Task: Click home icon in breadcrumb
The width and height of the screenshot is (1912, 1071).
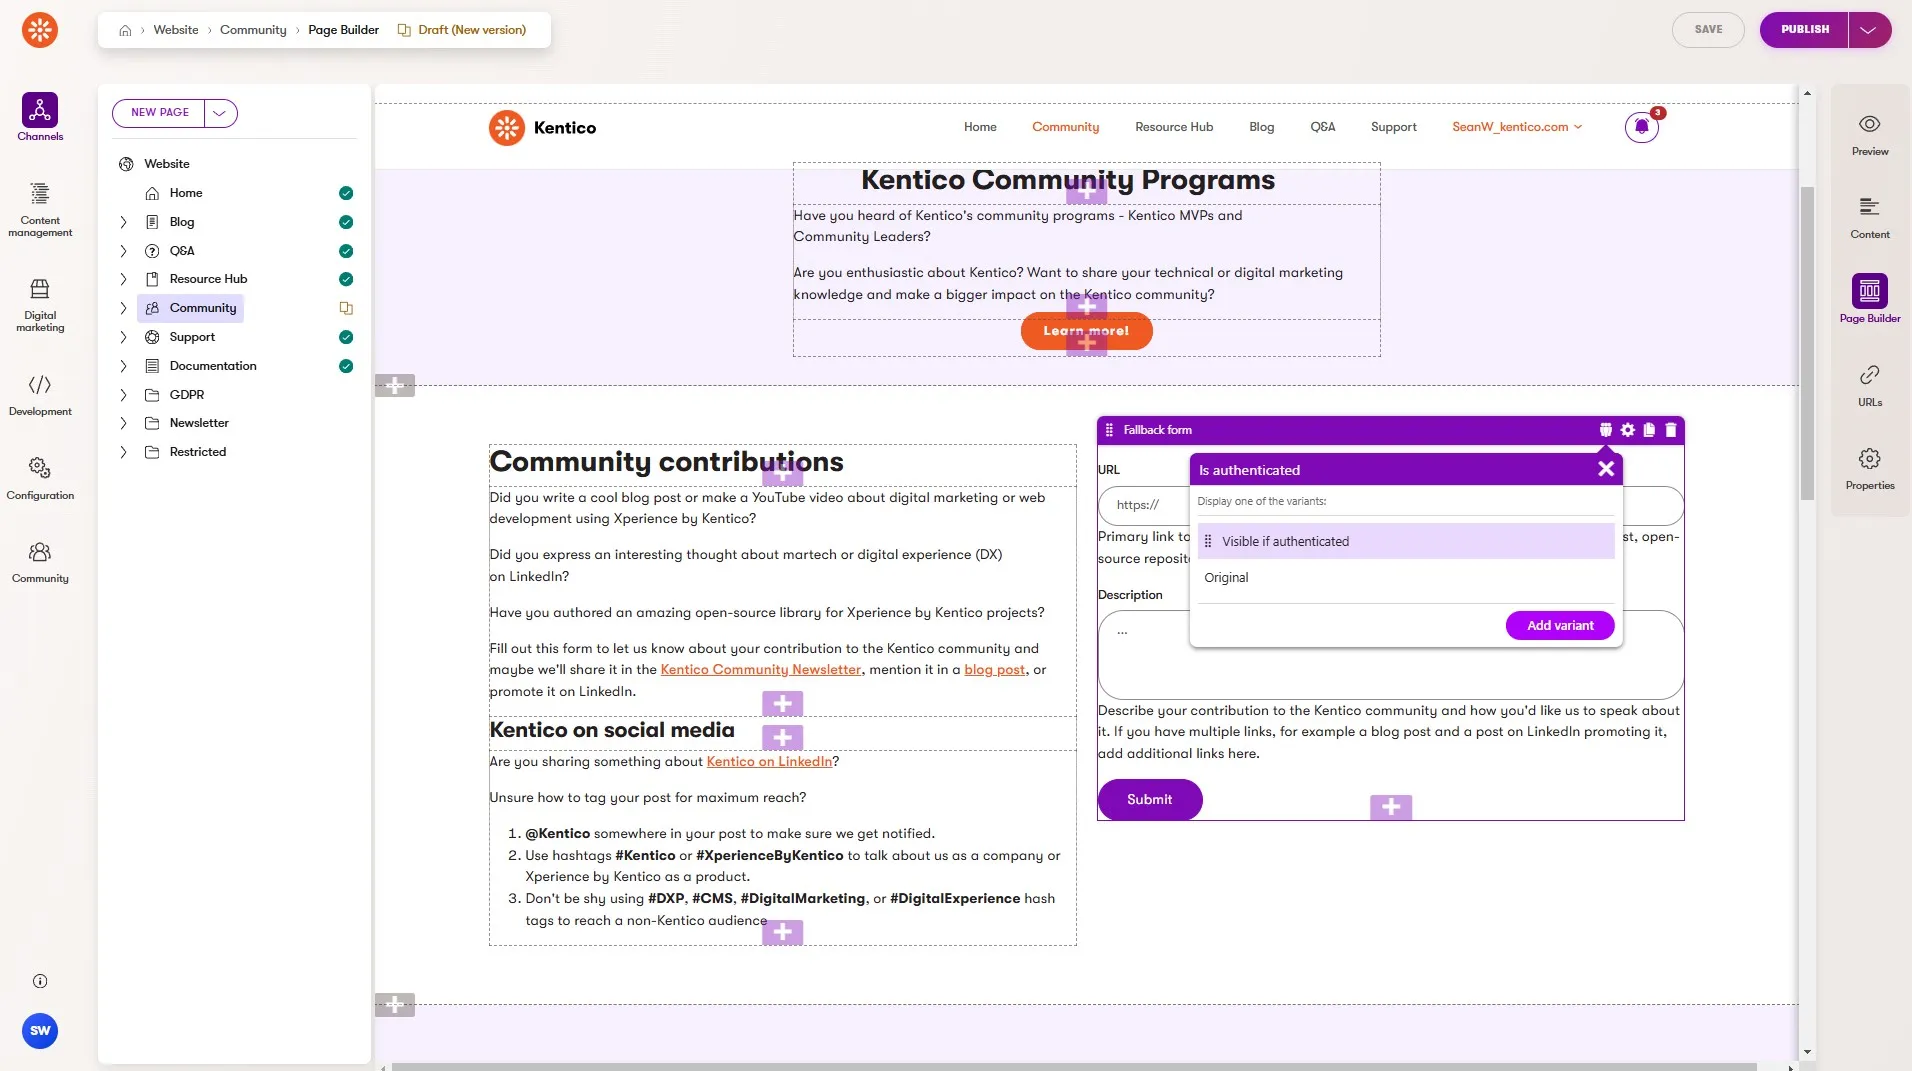Action: 125,30
